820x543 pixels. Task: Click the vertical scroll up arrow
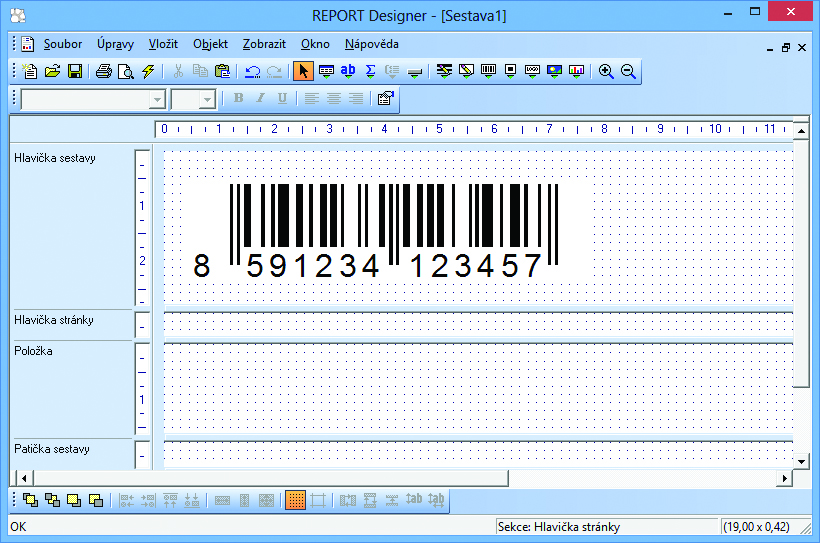tap(801, 130)
